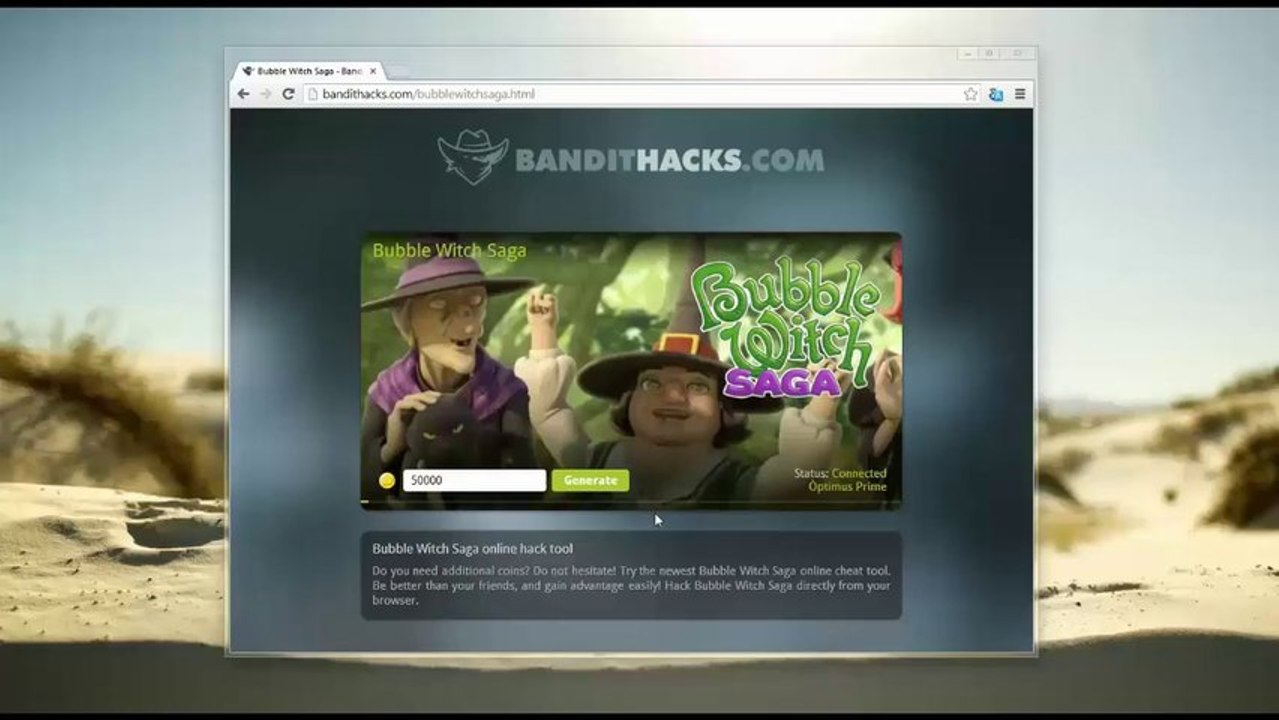Bookmark this page with the star icon

tap(970, 94)
